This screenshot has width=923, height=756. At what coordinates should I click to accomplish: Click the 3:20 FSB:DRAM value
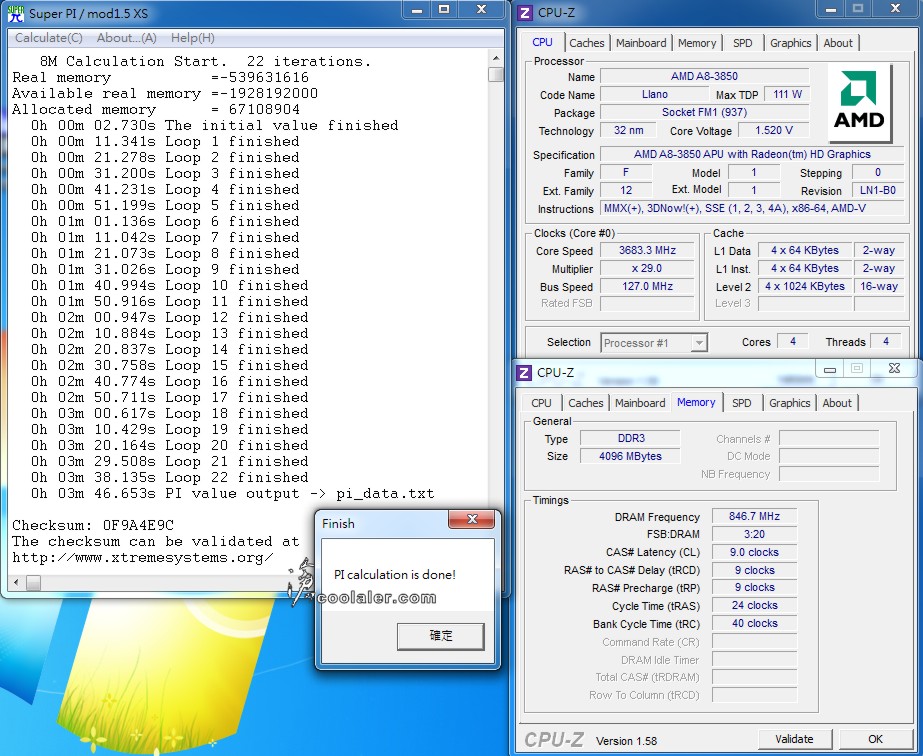[x=754, y=534]
